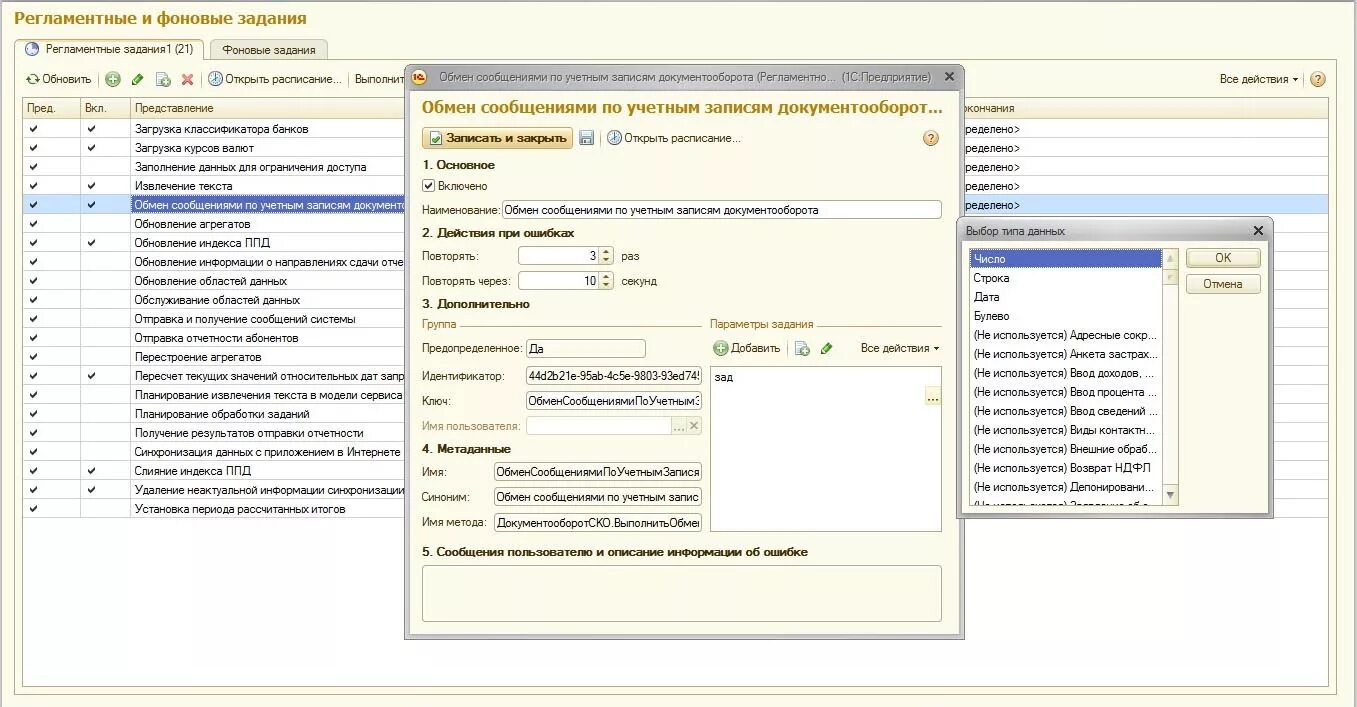Click copy parameter icon in Параметры задания toolbar
The image size is (1357, 707).
[802, 348]
